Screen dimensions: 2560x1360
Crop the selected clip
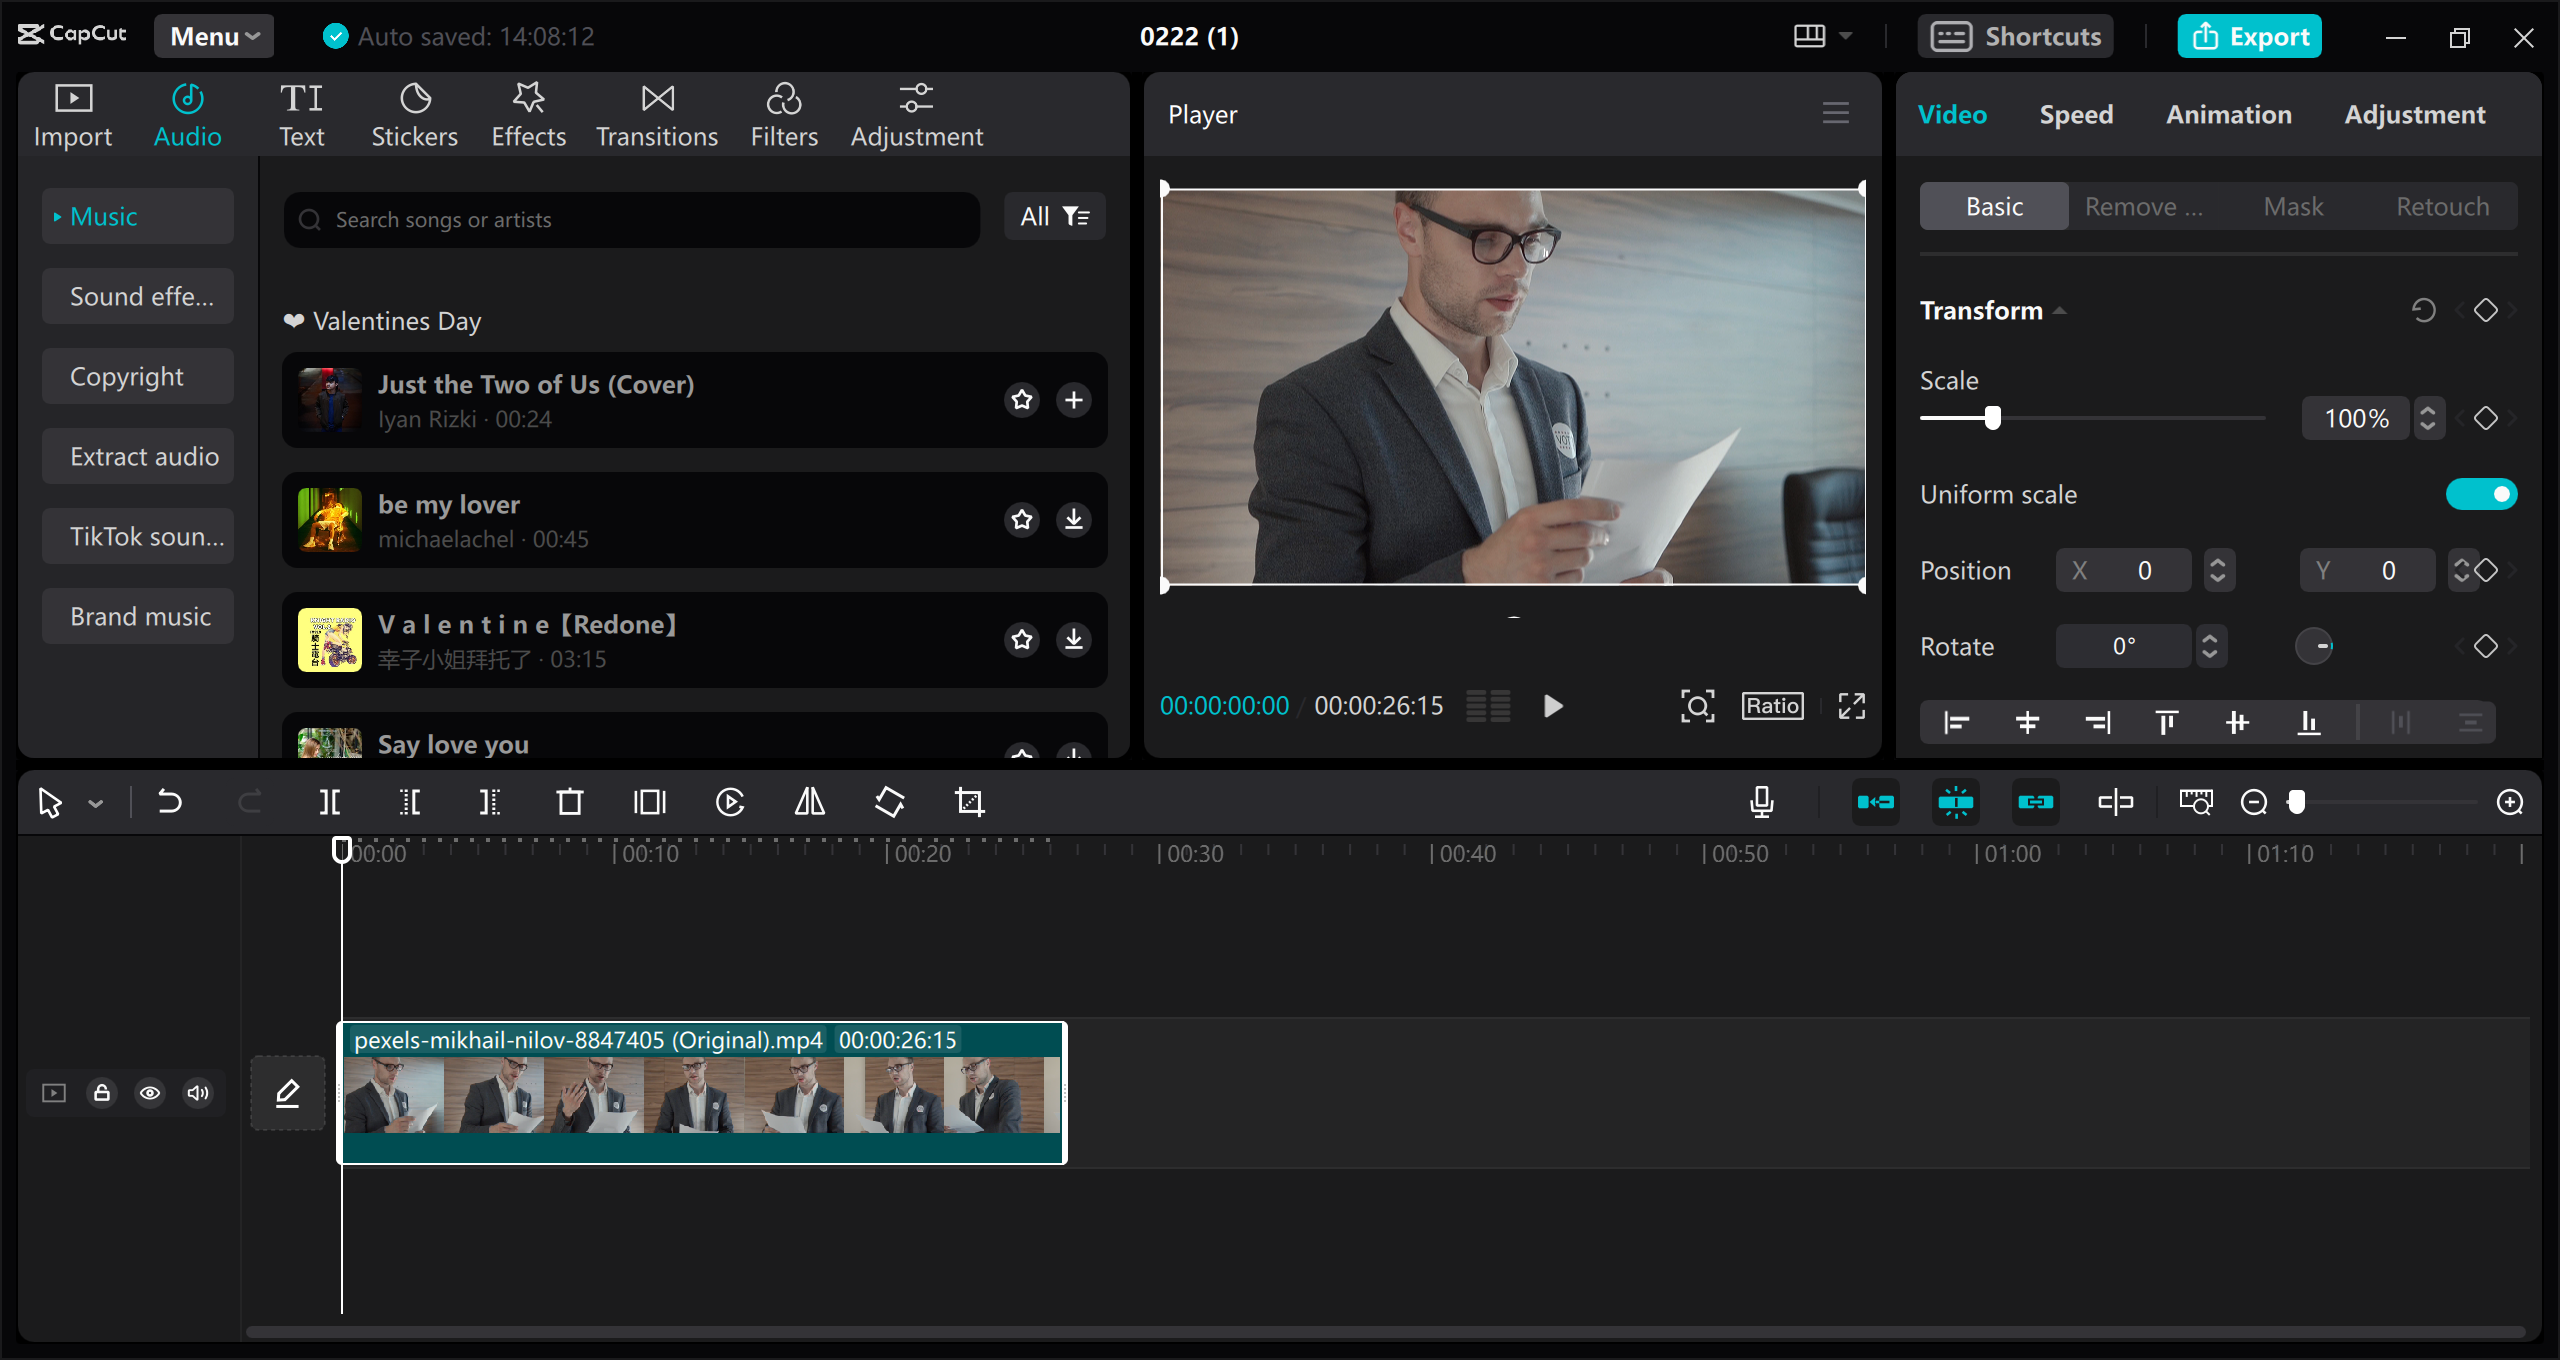(970, 801)
